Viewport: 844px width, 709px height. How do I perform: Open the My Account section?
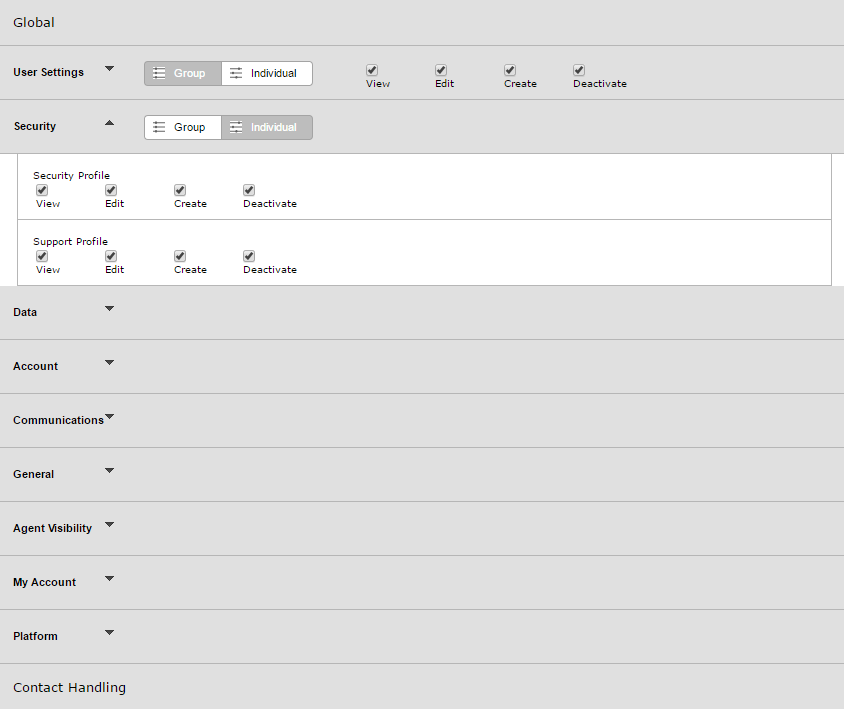(109, 578)
